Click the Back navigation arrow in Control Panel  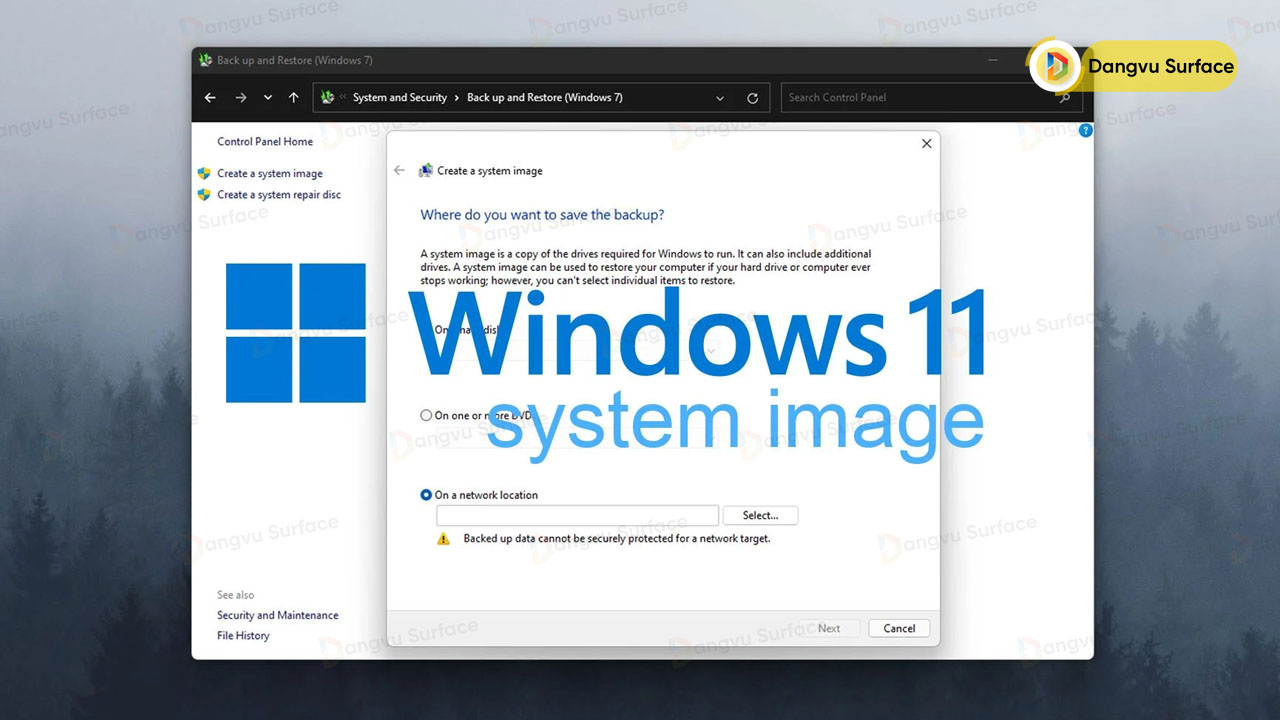click(210, 98)
